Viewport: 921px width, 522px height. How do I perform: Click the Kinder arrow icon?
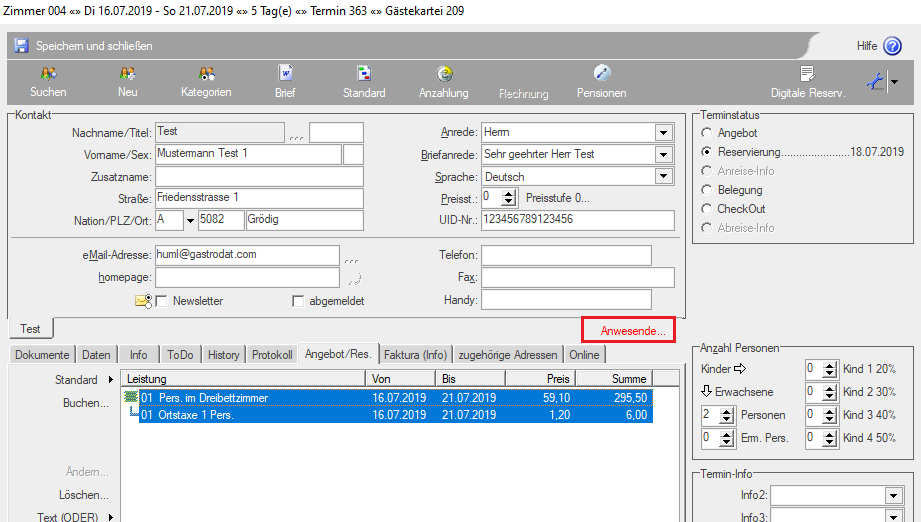pos(740,369)
